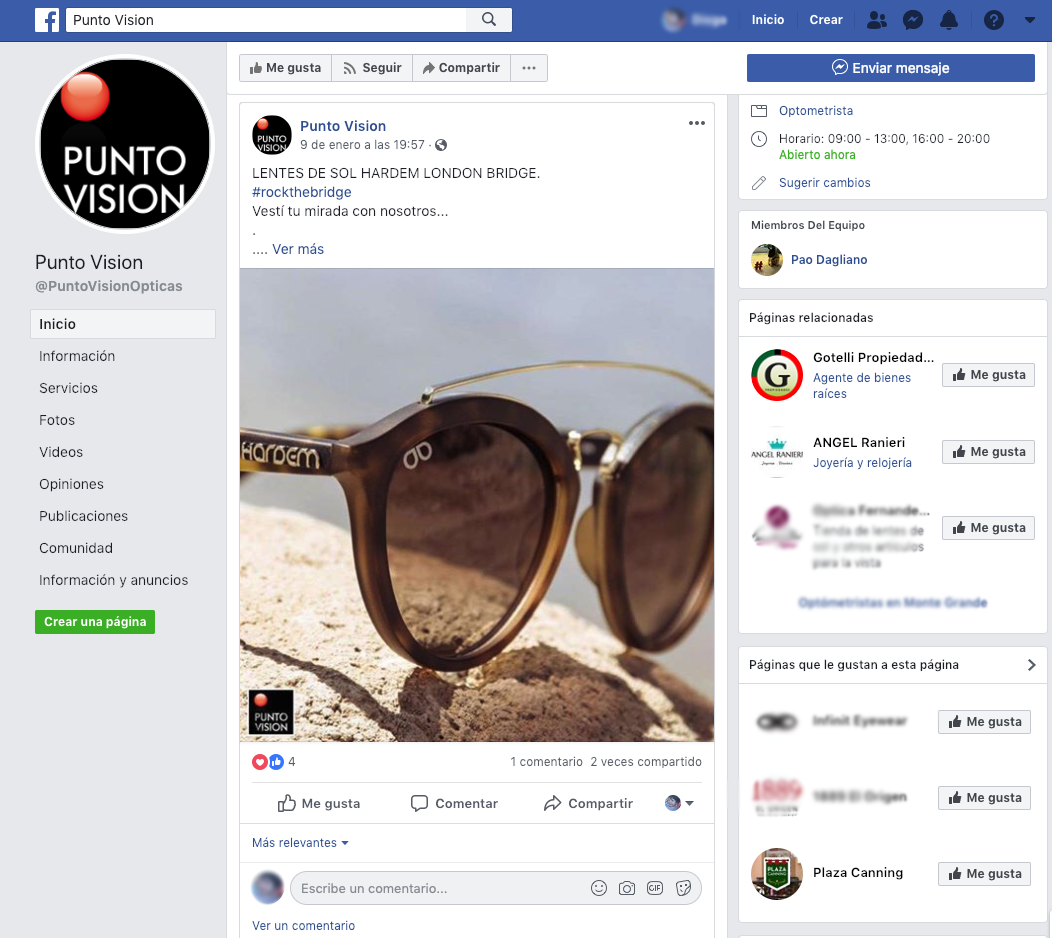Viewport: 1052px width, 938px height.
Task: Open the Publicaciones sidebar tab
Action: click(x=83, y=516)
